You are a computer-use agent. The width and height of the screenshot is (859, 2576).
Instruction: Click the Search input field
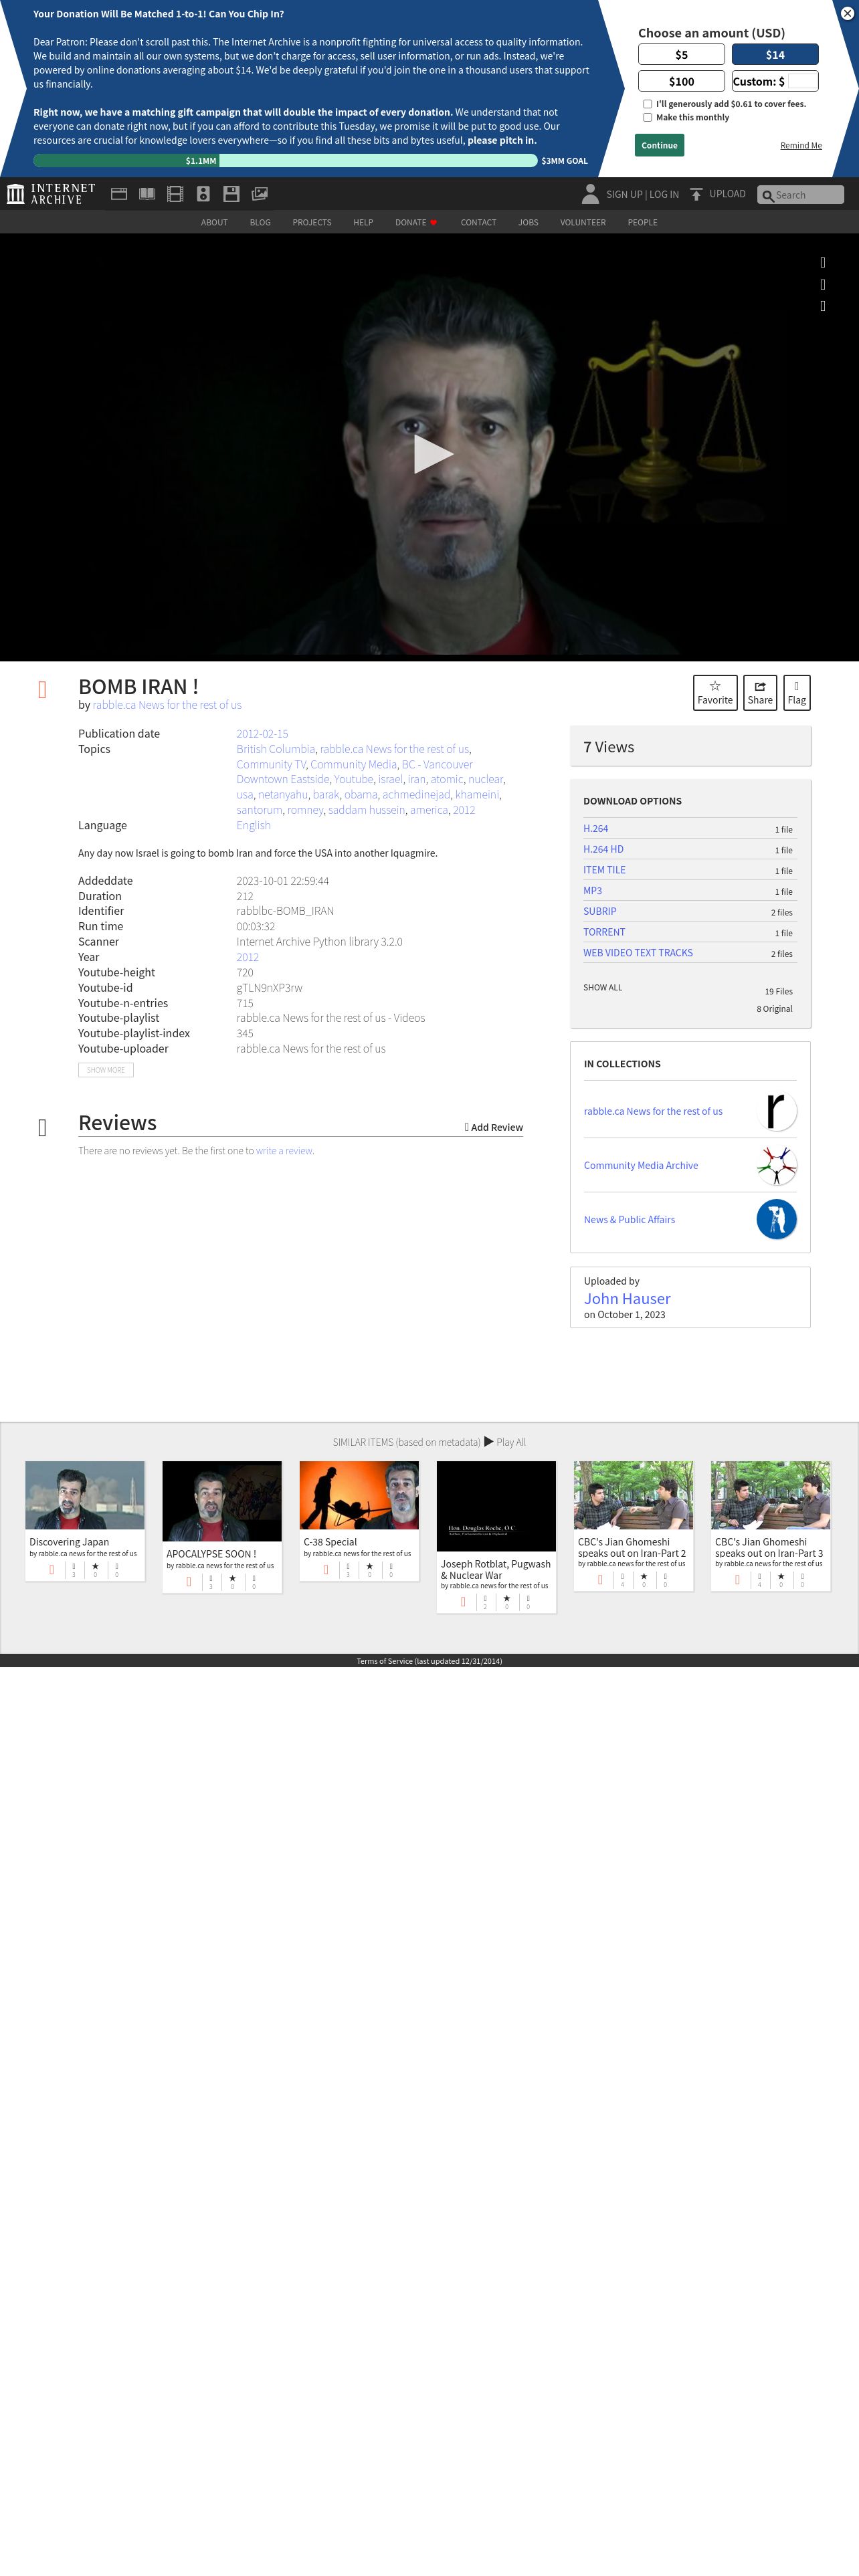coord(800,195)
